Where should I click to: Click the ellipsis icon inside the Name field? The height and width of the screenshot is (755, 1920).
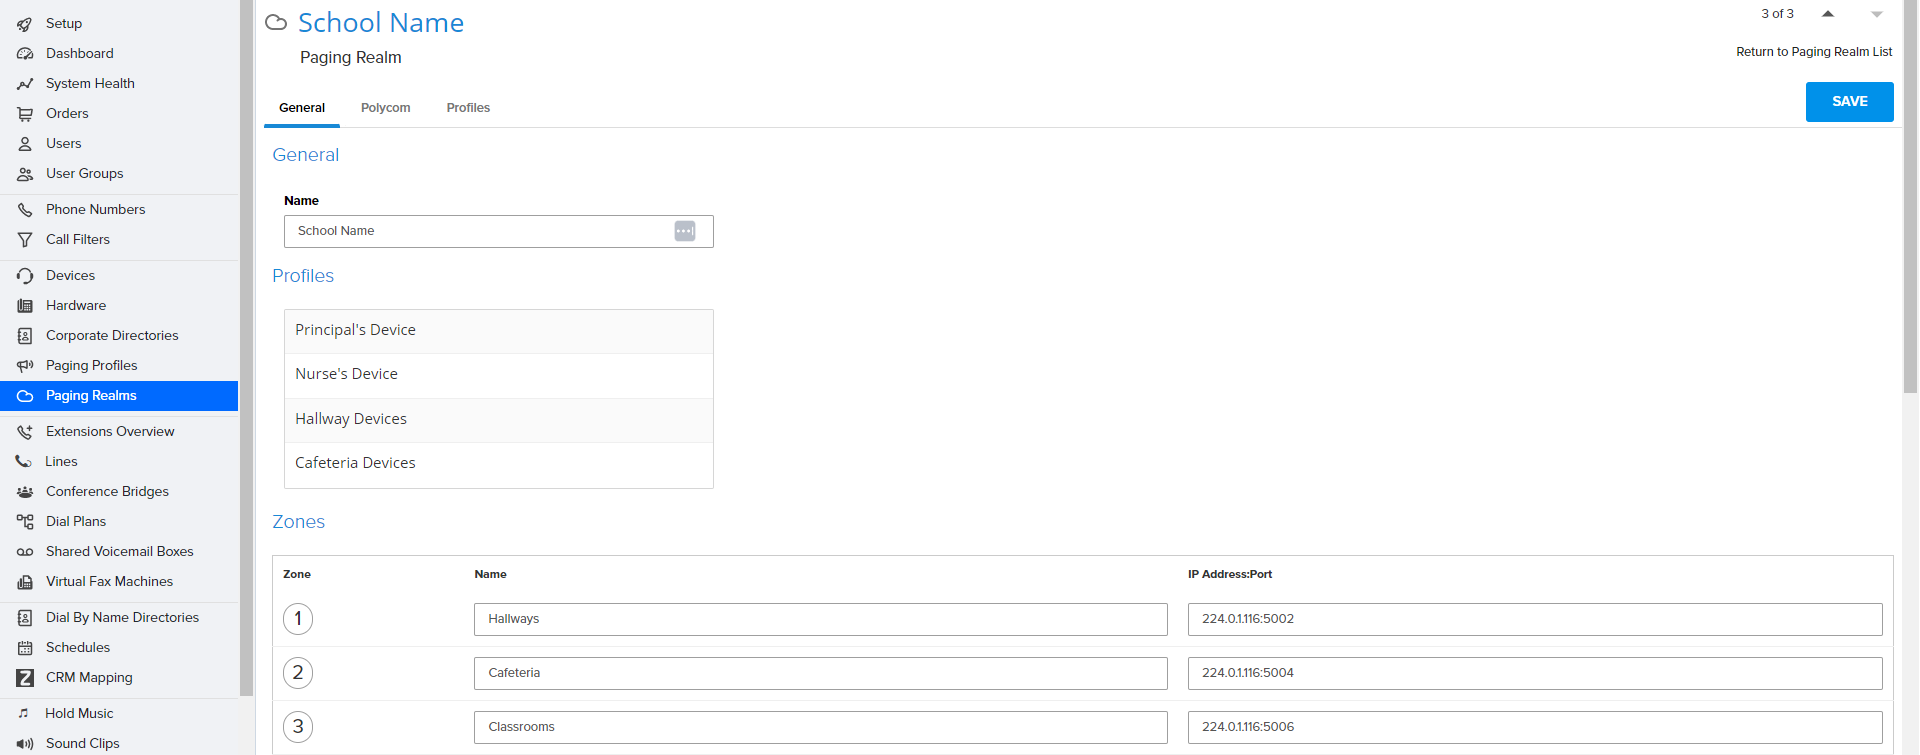[684, 231]
